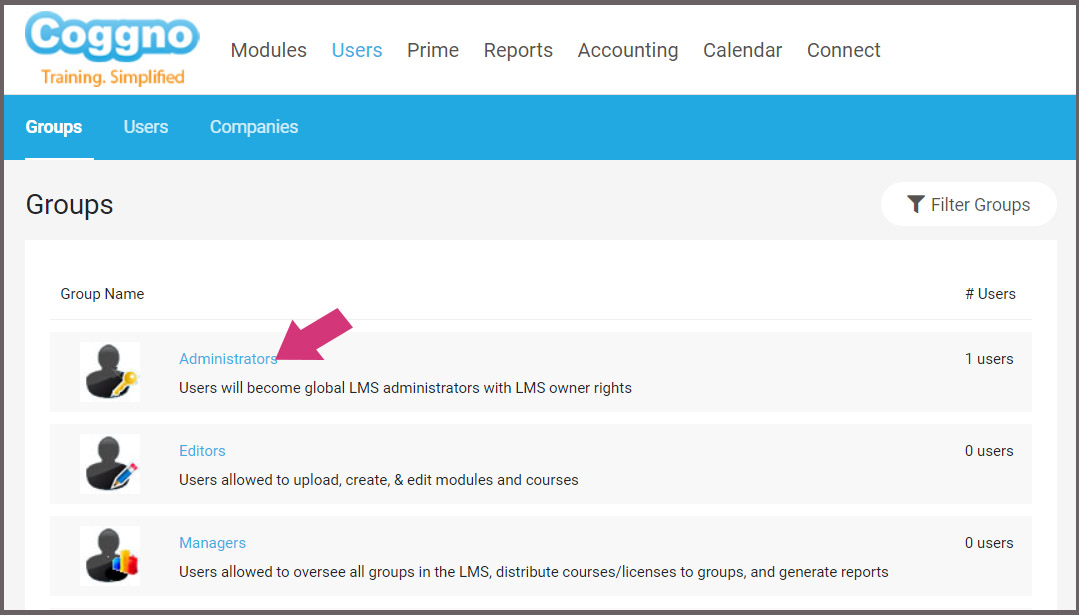Click the Administrators description about LMS owner rights

click(405, 388)
